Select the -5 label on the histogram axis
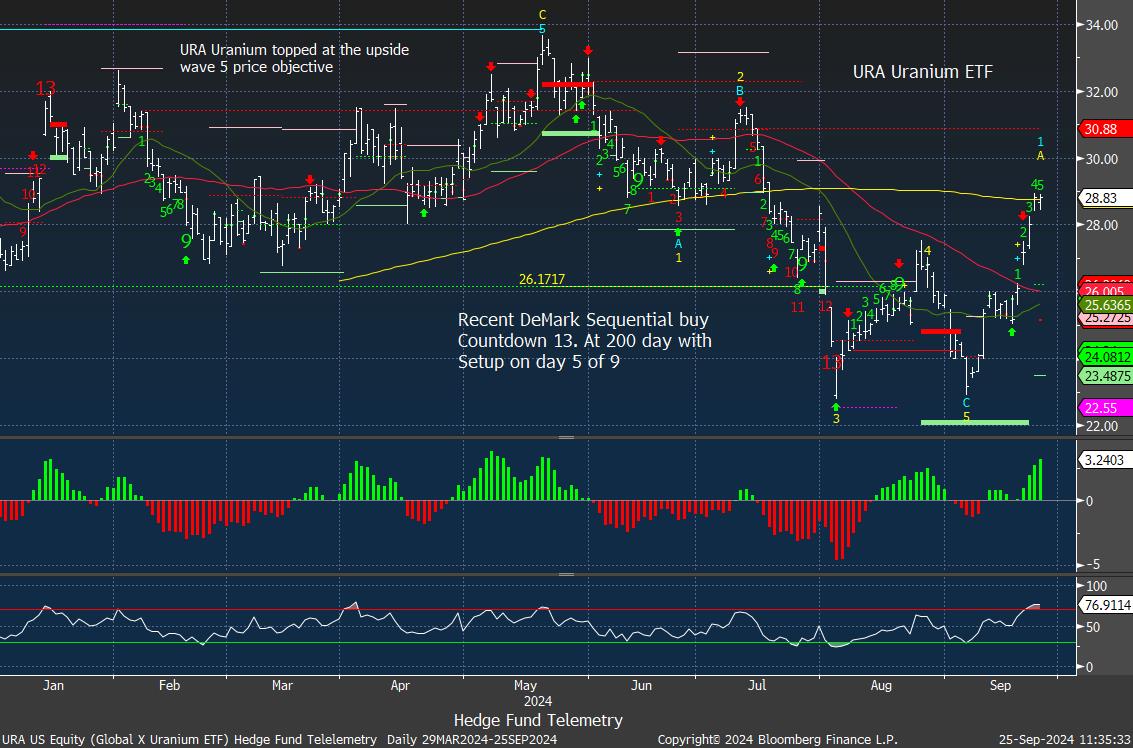Viewport: 1133px width, 748px height. (1092, 564)
